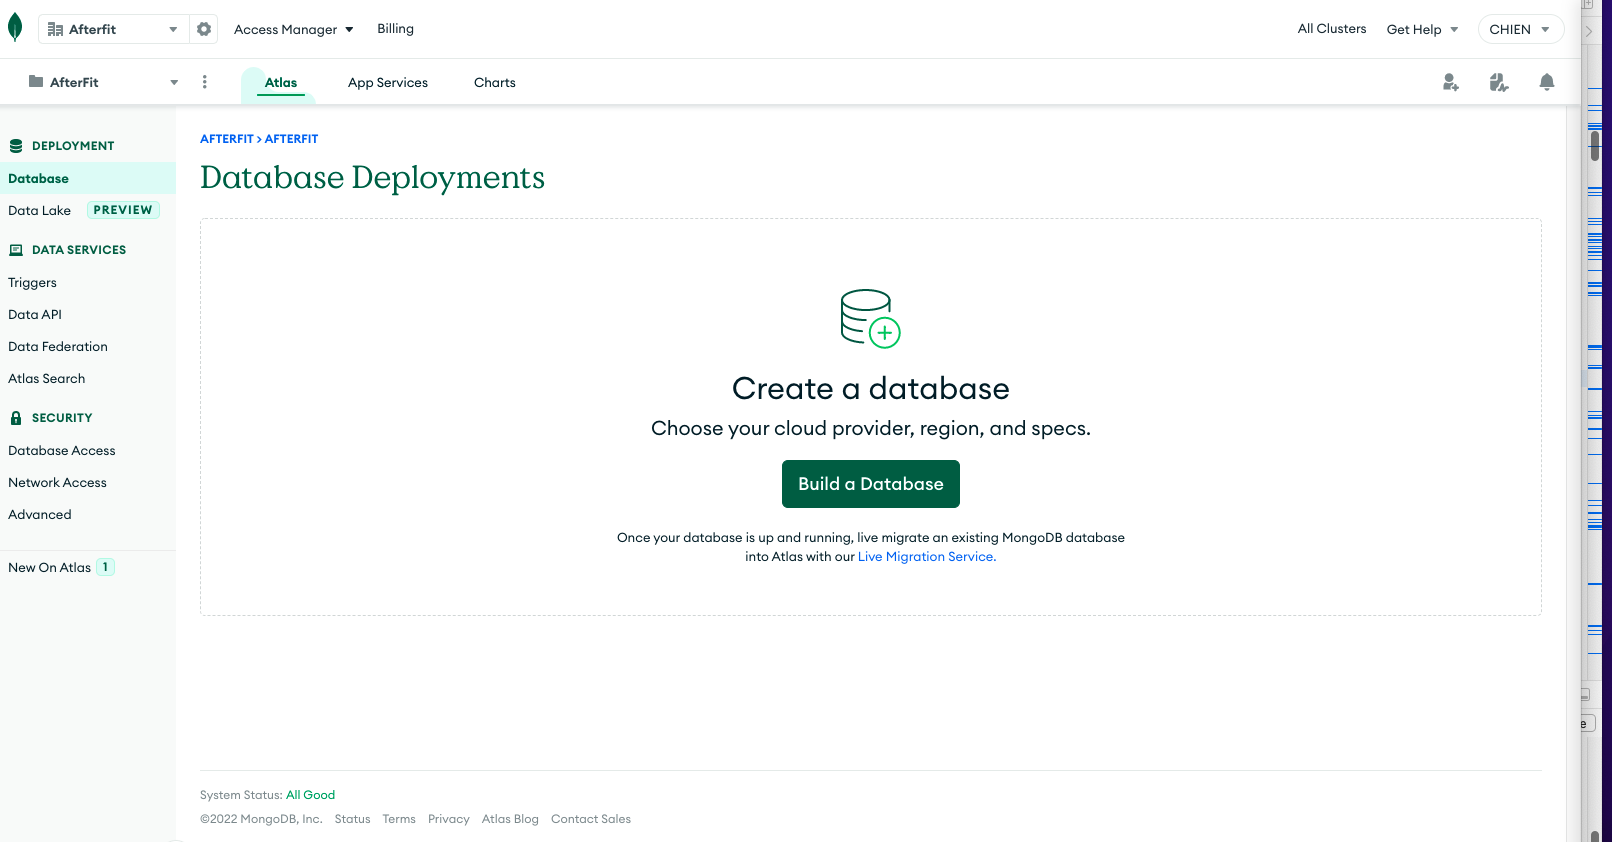Open the CHIEN user menu

point(1519,30)
